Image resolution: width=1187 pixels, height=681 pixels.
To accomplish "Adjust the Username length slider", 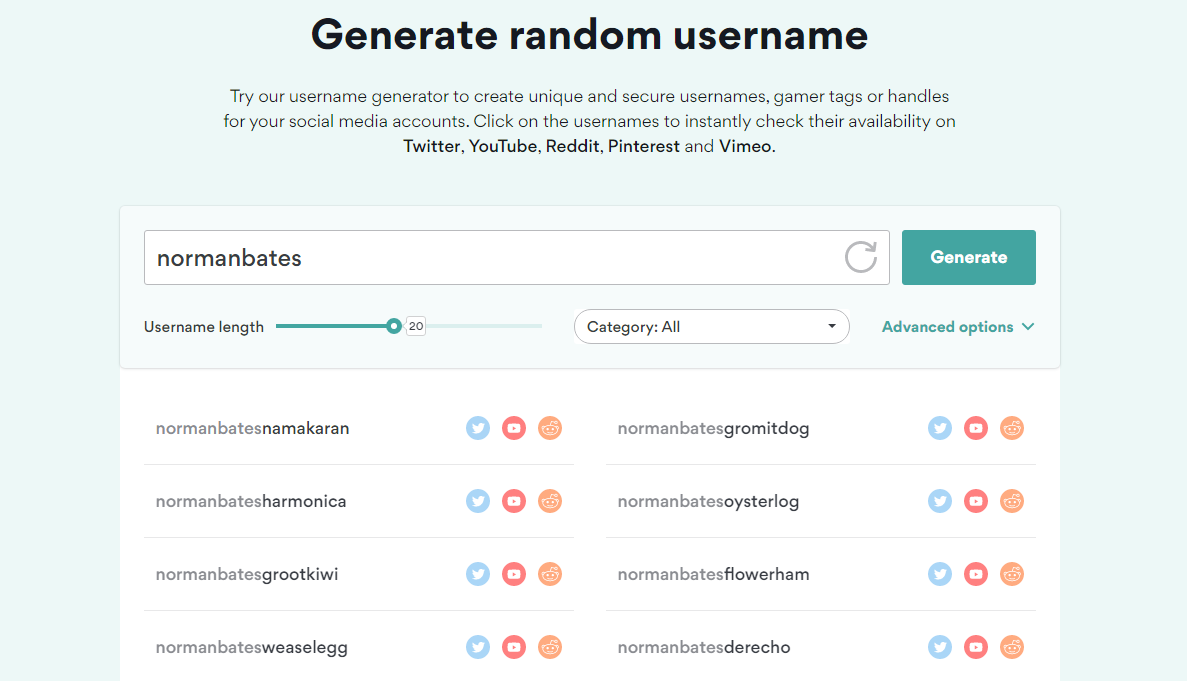I will (393, 325).
